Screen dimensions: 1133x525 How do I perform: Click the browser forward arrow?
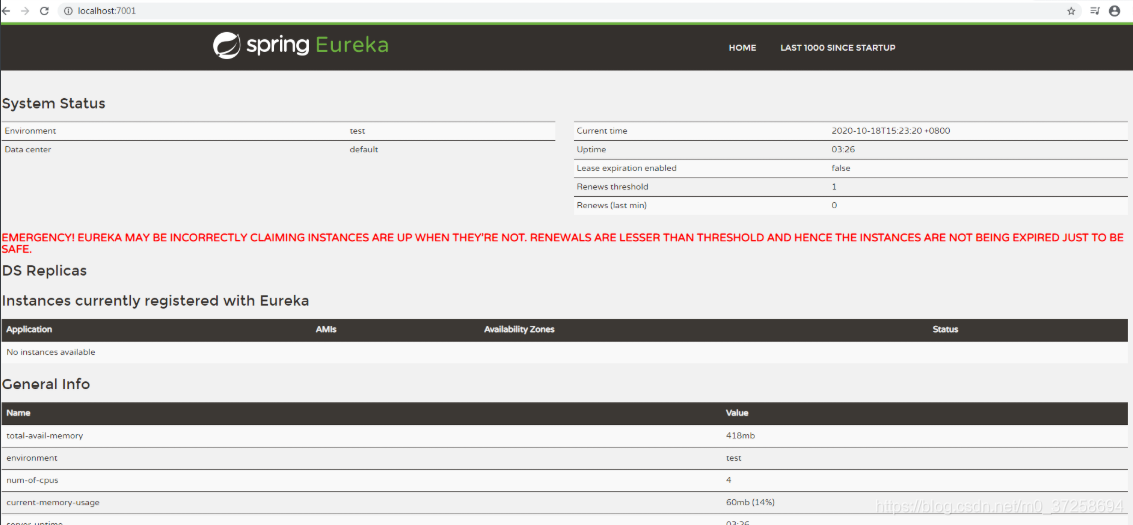[x=25, y=11]
